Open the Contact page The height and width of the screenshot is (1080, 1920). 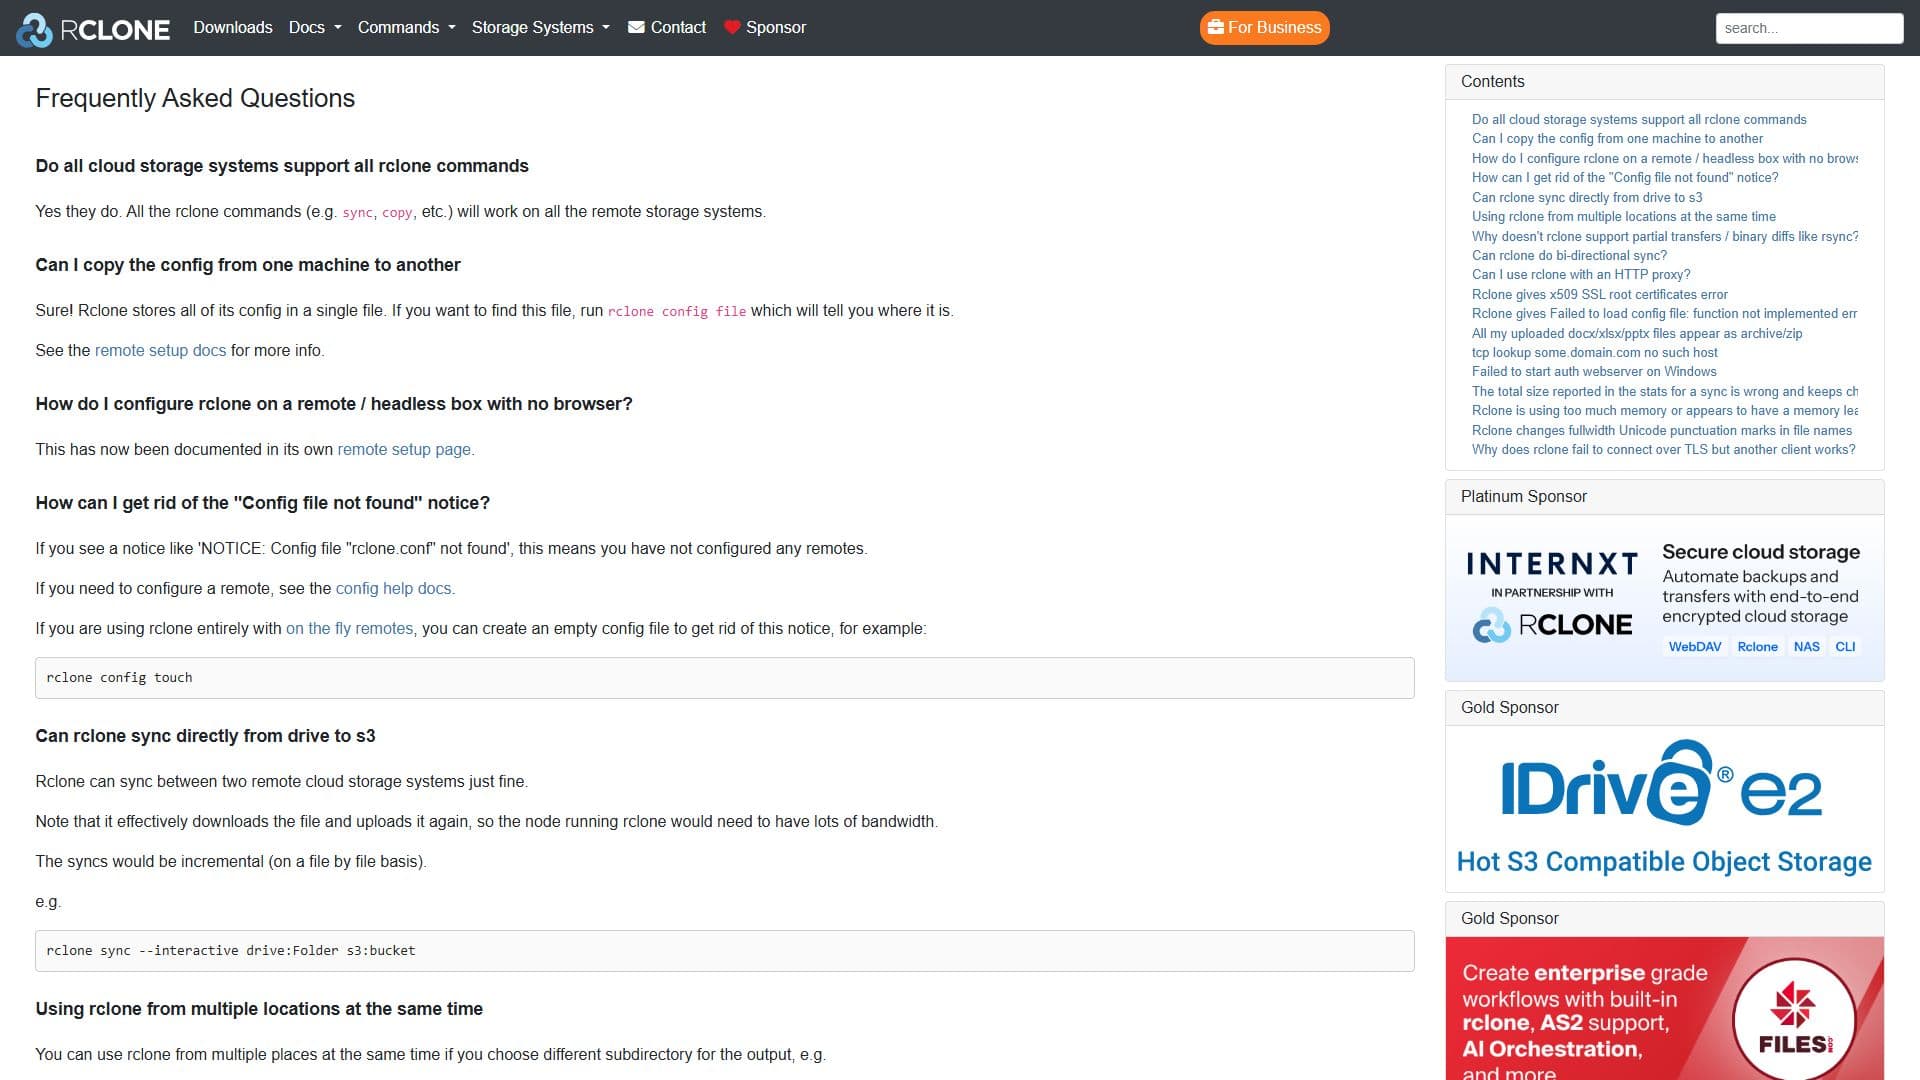pyautogui.click(x=667, y=27)
